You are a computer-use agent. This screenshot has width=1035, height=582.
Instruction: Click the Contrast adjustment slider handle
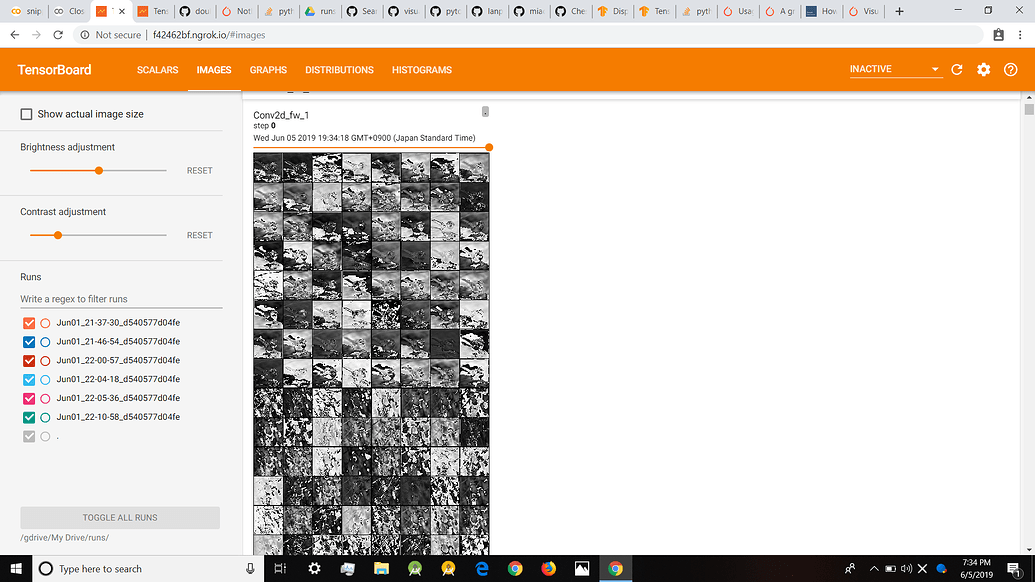pos(58,235)
